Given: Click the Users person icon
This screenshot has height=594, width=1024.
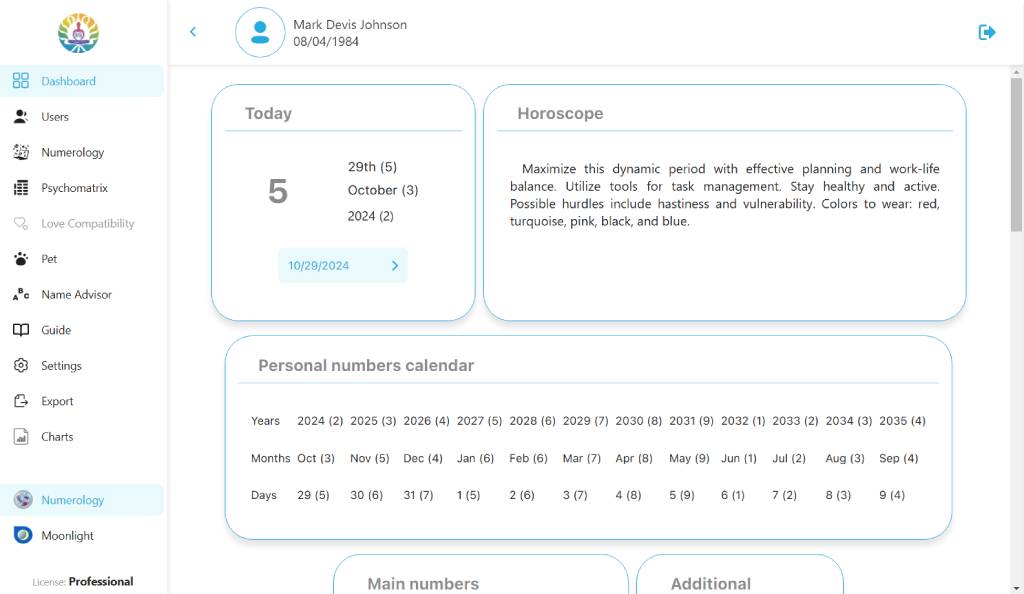Looking at the screenshot, I should [x=21, y=117].
